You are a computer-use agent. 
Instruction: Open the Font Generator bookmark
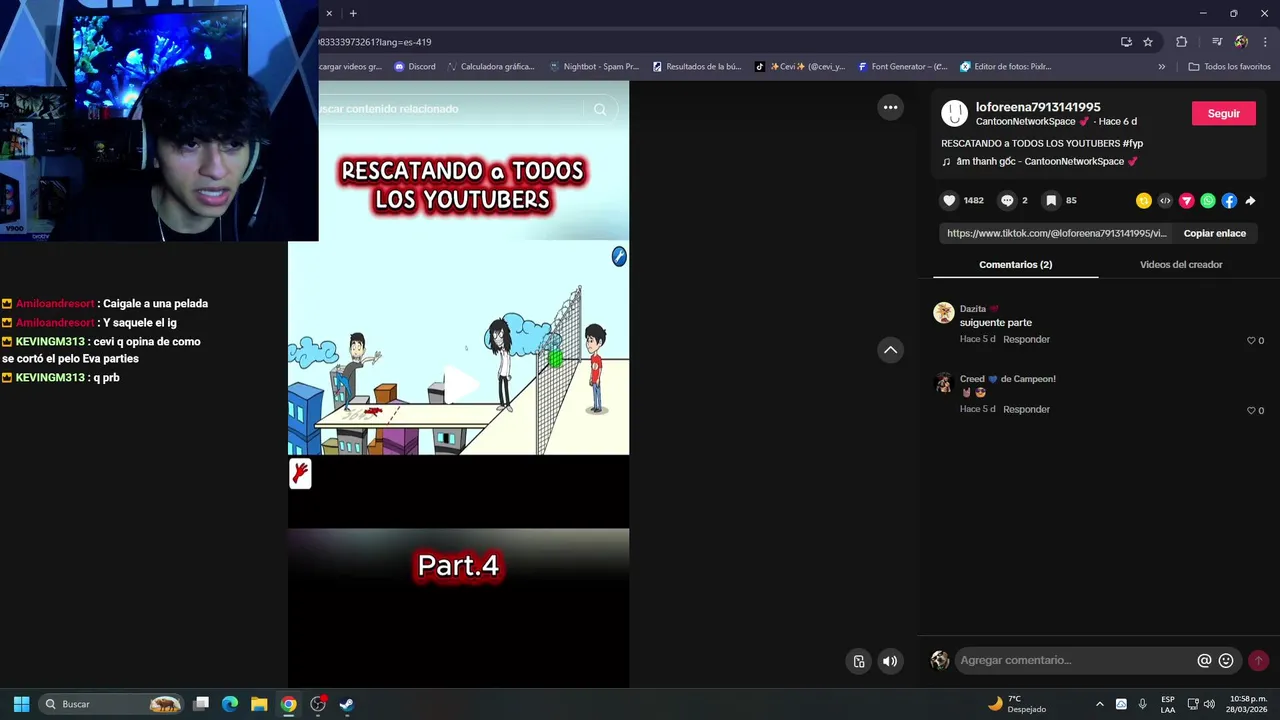(x=902, y=67)
